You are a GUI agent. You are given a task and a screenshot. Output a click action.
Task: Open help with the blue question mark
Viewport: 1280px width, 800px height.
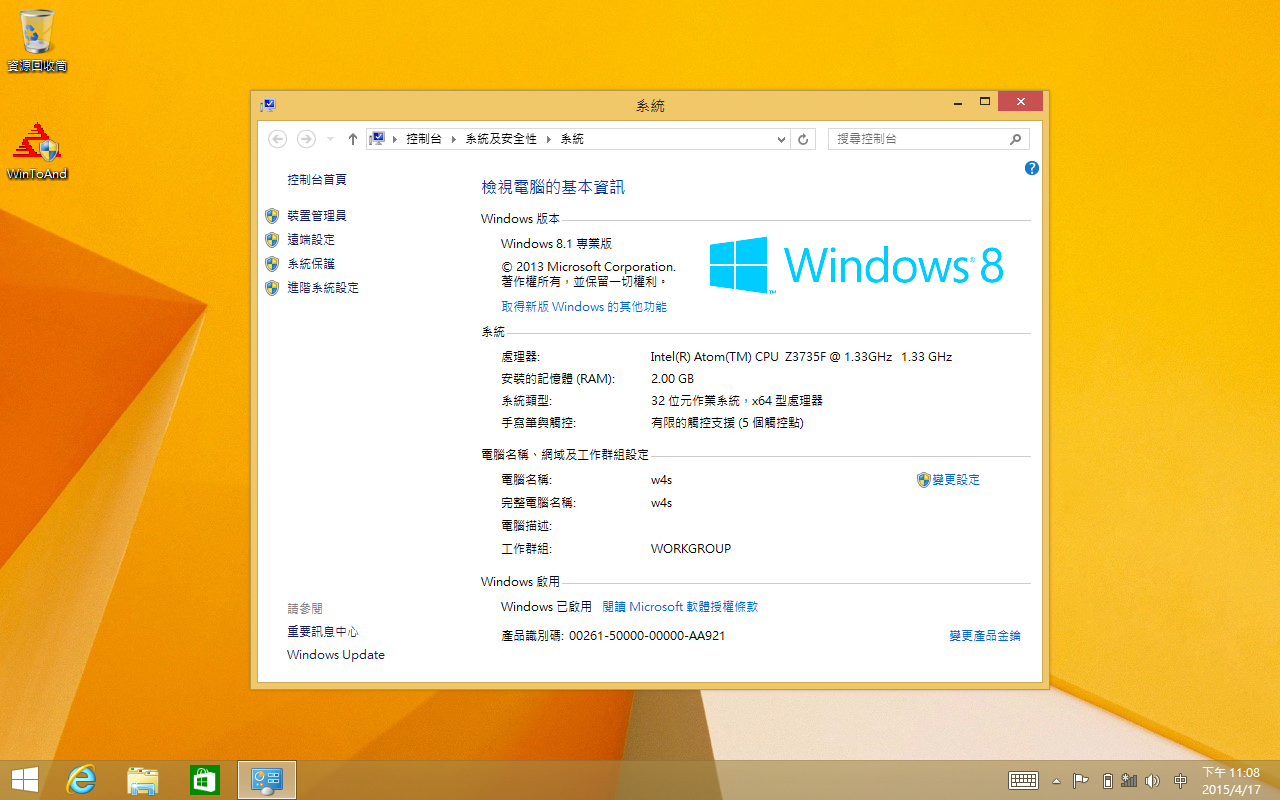[1032, 168]
